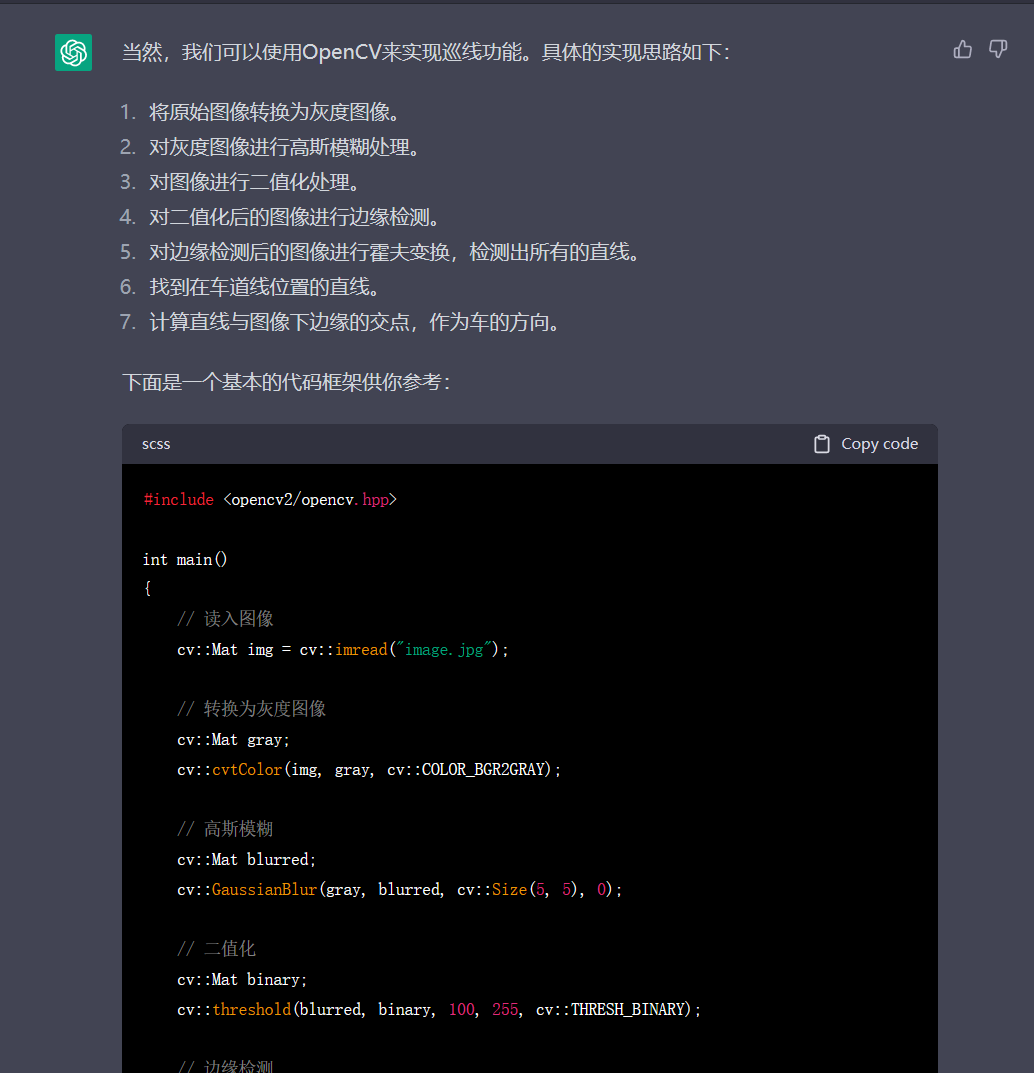Click the comment '// 读入图像'
This screenshot has width=1034, height=1073.
click(x=225, y=619)
